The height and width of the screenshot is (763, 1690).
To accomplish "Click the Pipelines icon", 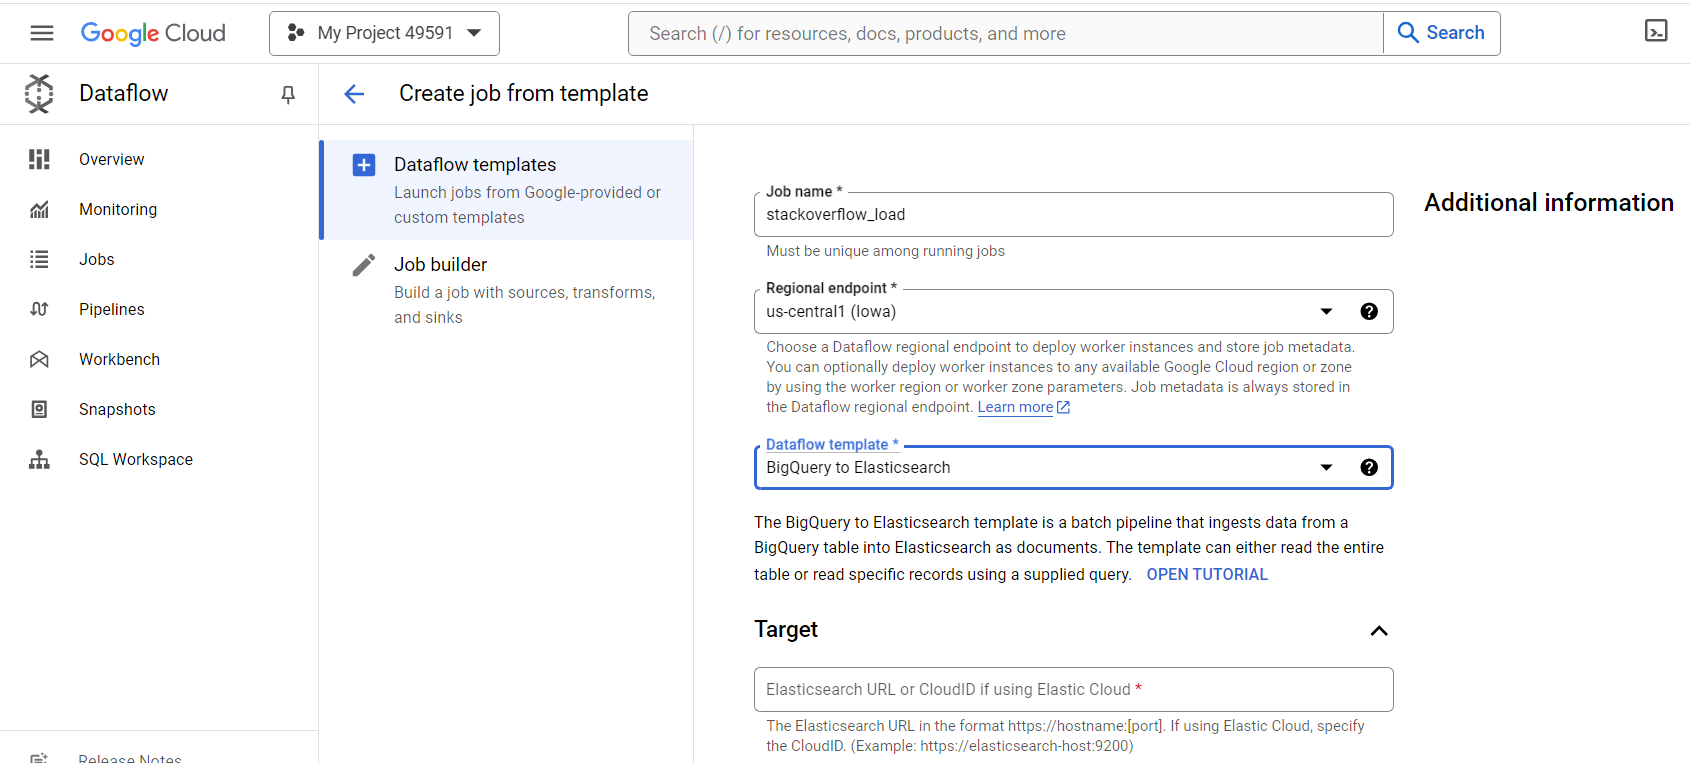I will point(39,309).
